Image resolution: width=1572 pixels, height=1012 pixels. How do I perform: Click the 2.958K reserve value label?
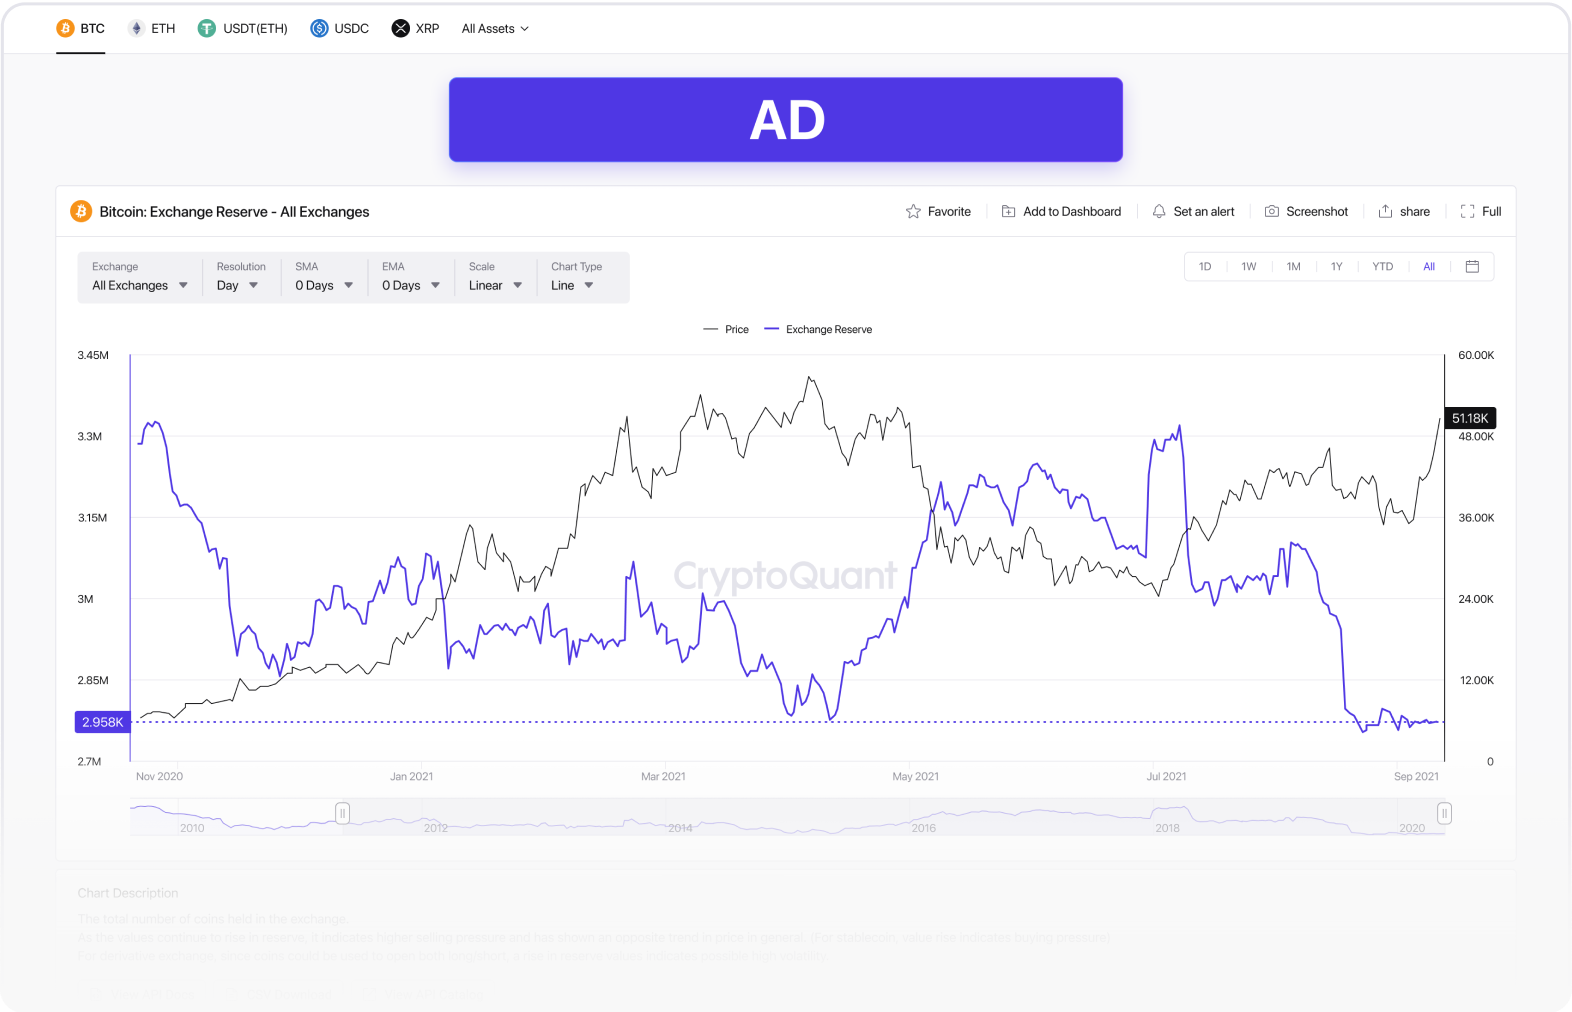tap(103, 722)
